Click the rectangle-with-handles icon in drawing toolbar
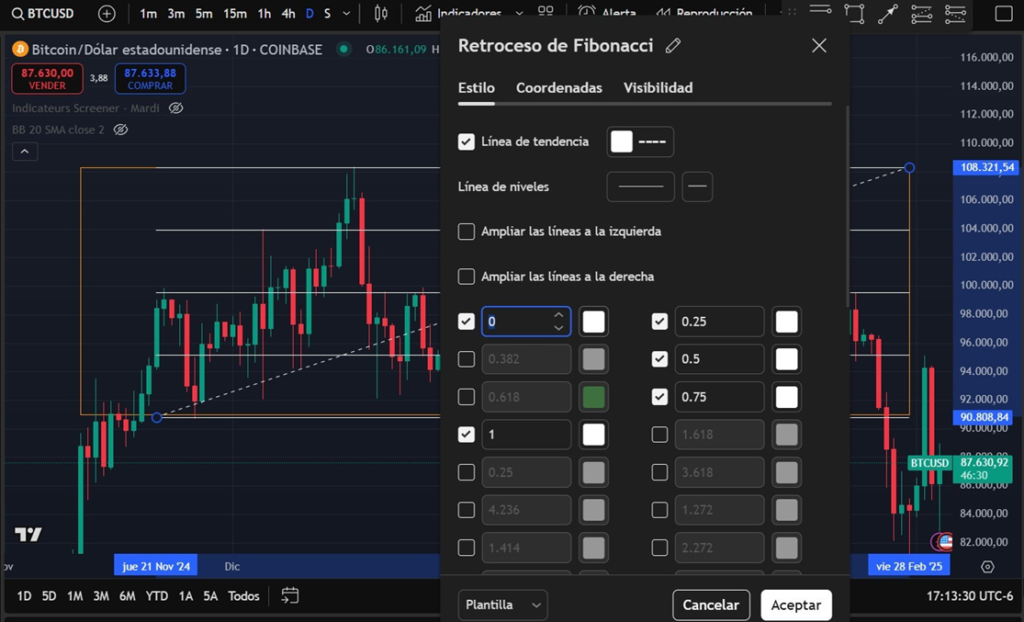 [x=854, y=13]
